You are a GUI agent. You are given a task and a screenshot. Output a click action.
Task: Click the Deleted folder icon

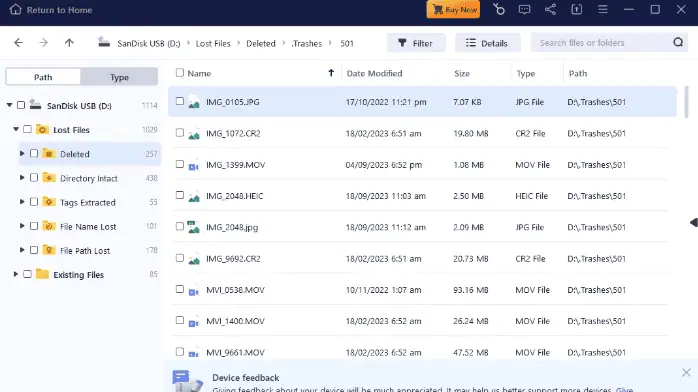[x=49, y=154]
